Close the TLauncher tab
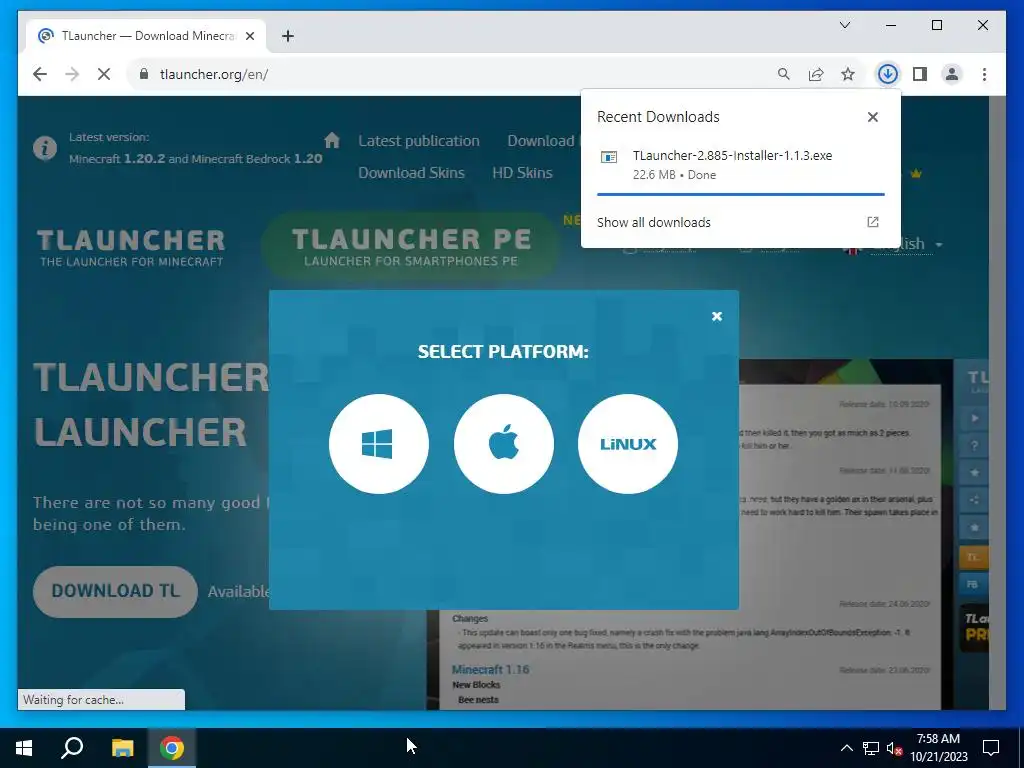 pos(249,36)
